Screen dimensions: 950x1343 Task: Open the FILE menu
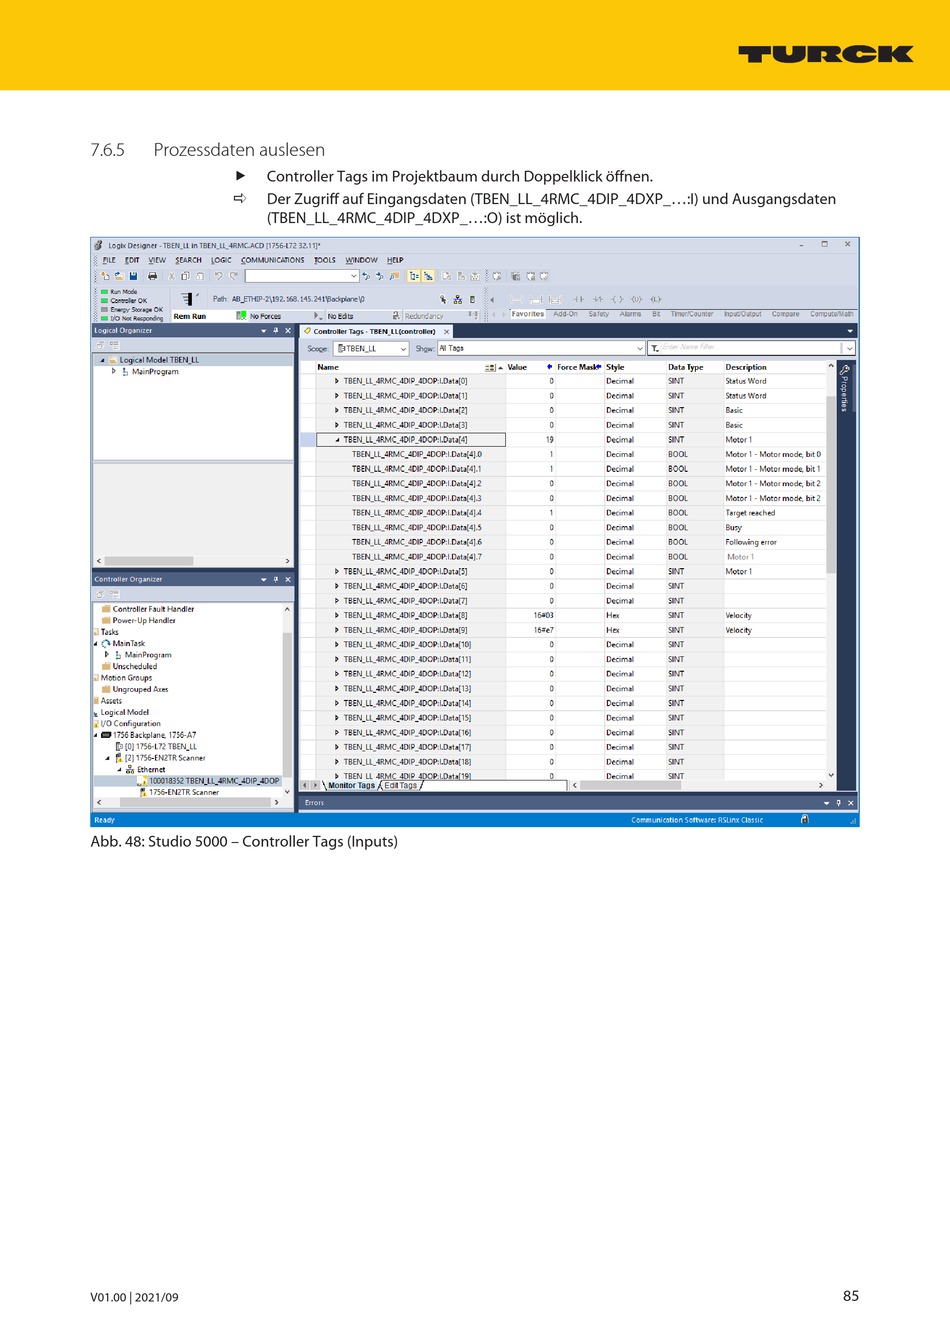click(109, 260)
